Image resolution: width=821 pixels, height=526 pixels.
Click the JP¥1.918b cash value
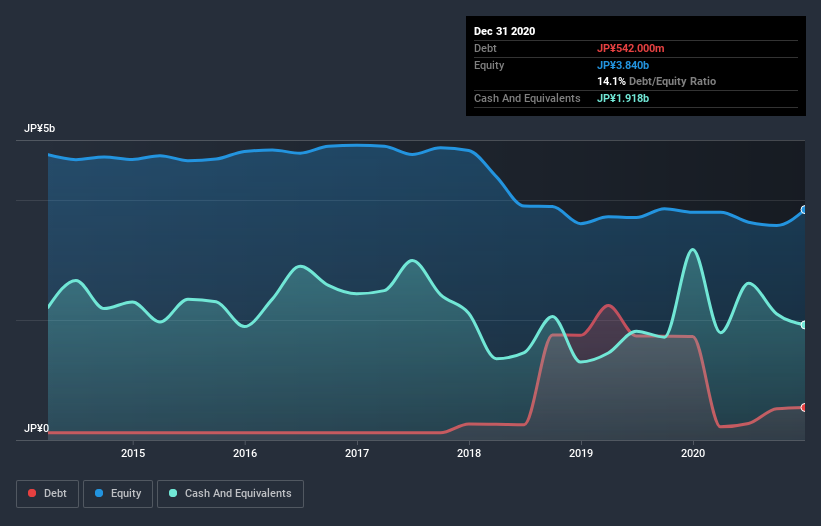[623, 98]
